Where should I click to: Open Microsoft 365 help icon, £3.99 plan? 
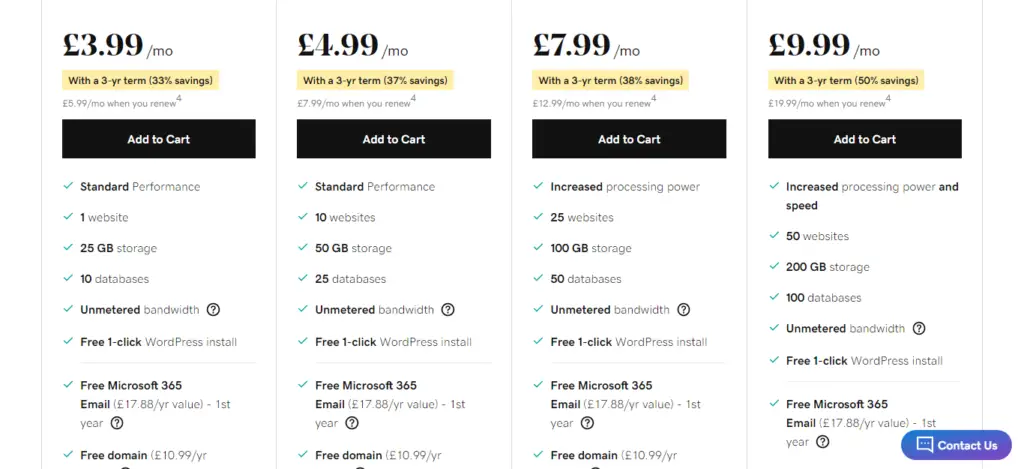point(116,423)
